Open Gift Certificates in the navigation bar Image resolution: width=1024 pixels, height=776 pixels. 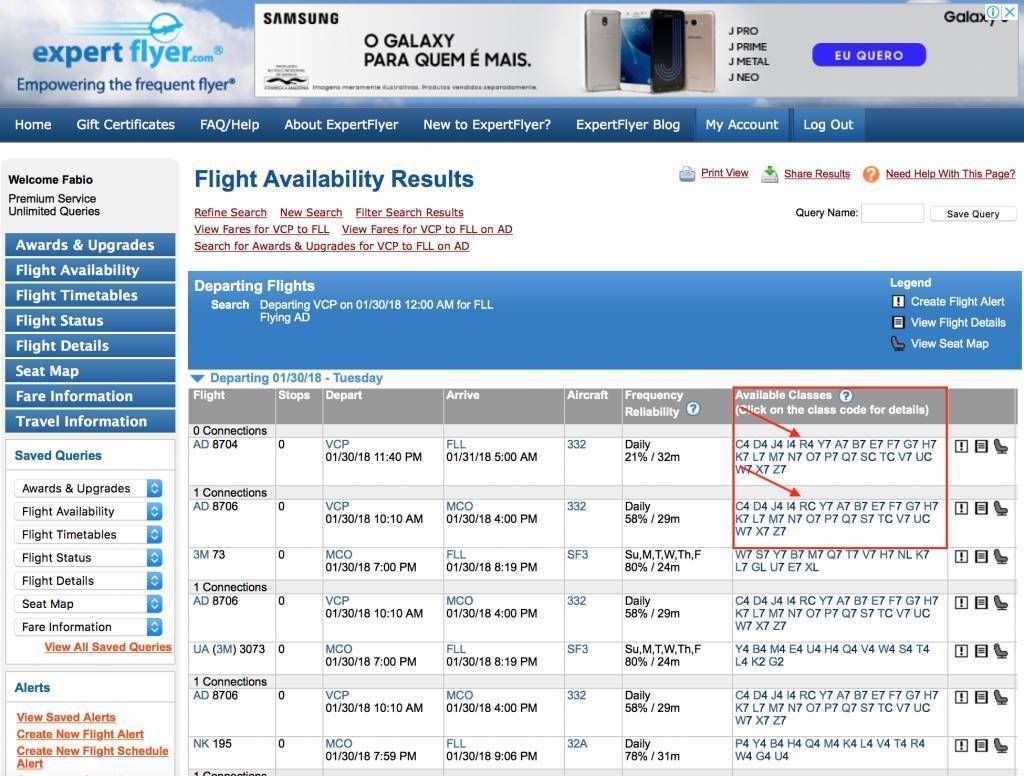pyautogui.click(x=125, y=125)
